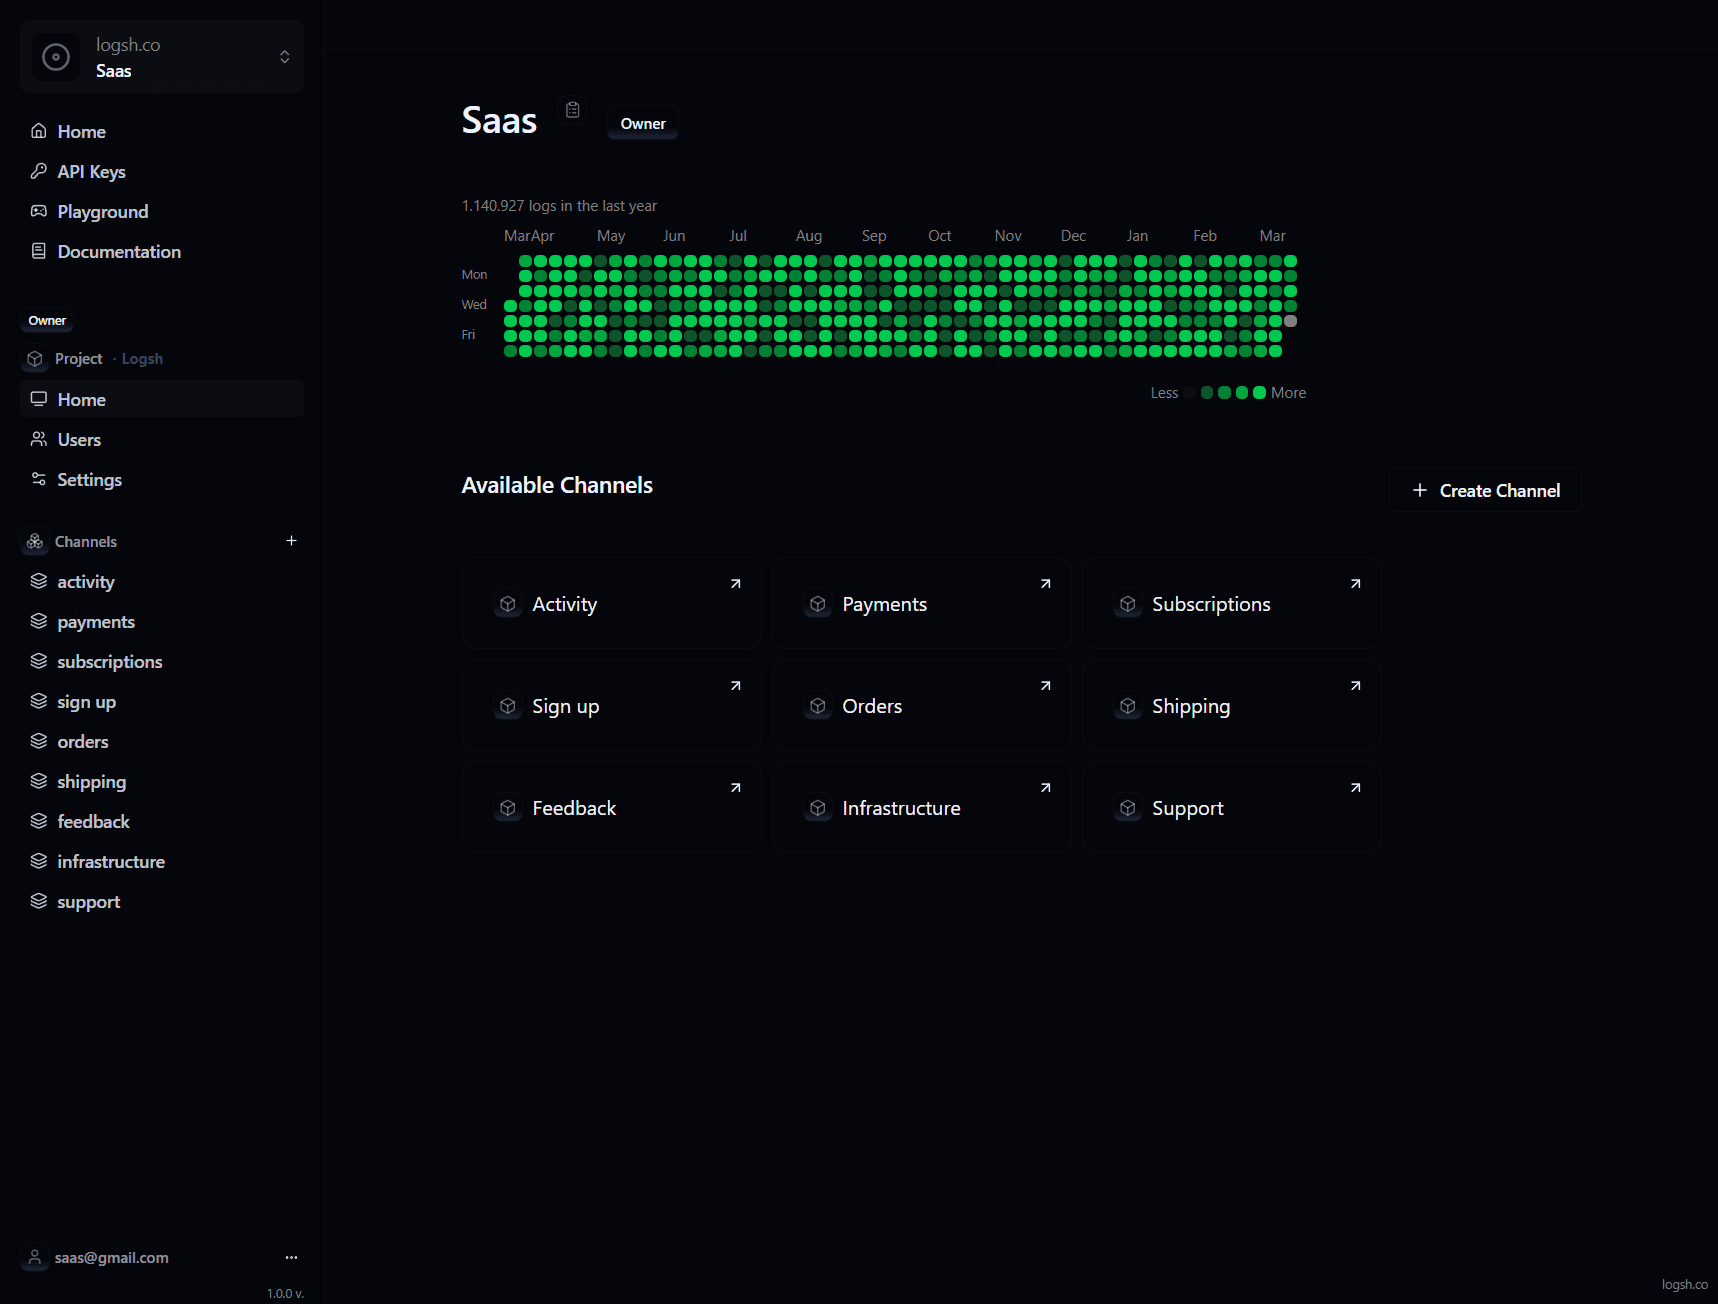This screenshot has height=1304, width=1718.
Task: Open the logsh.co Saas project switcher
Action: (x=162, y=57)
